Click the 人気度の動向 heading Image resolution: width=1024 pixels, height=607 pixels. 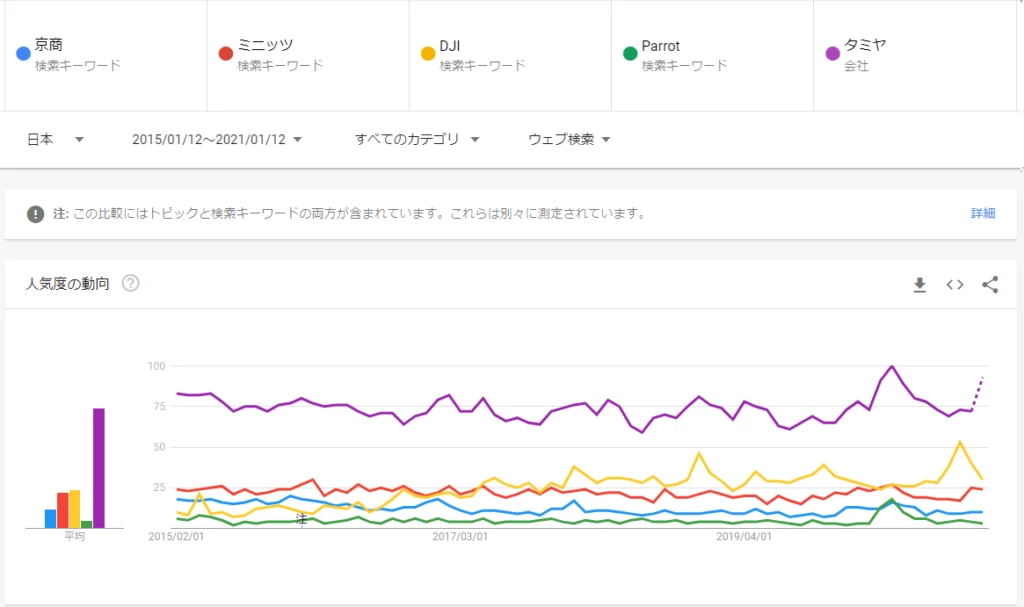(x=67, y=284)
